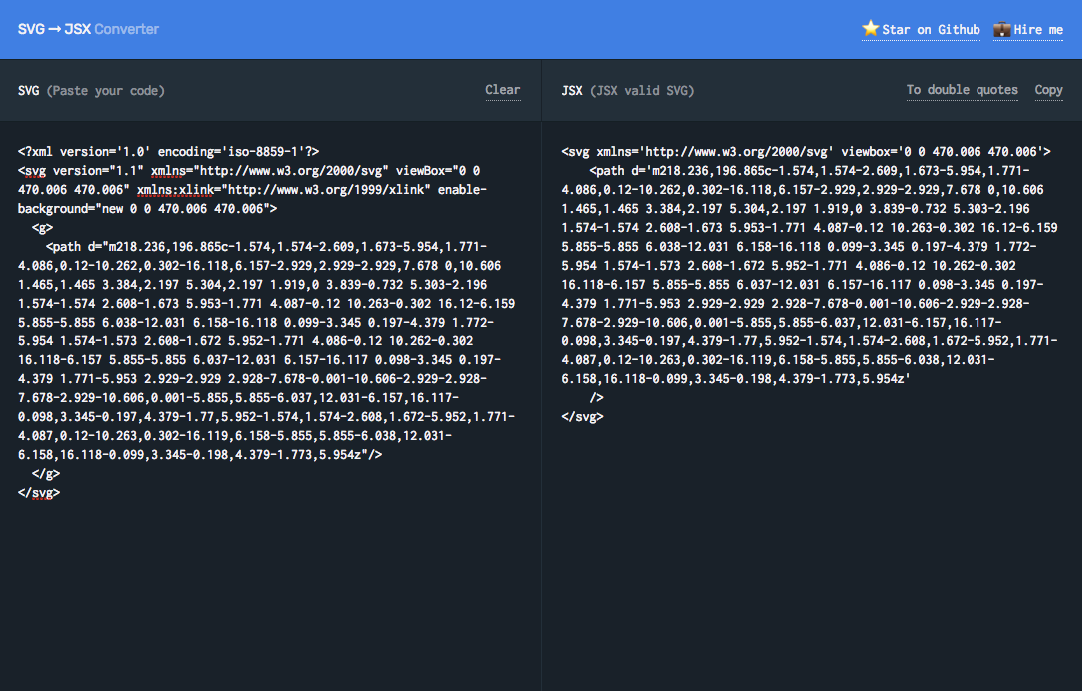The image size is (1082, 691).
Task: Copy the converted JSX code
Action: point(1048,90)
